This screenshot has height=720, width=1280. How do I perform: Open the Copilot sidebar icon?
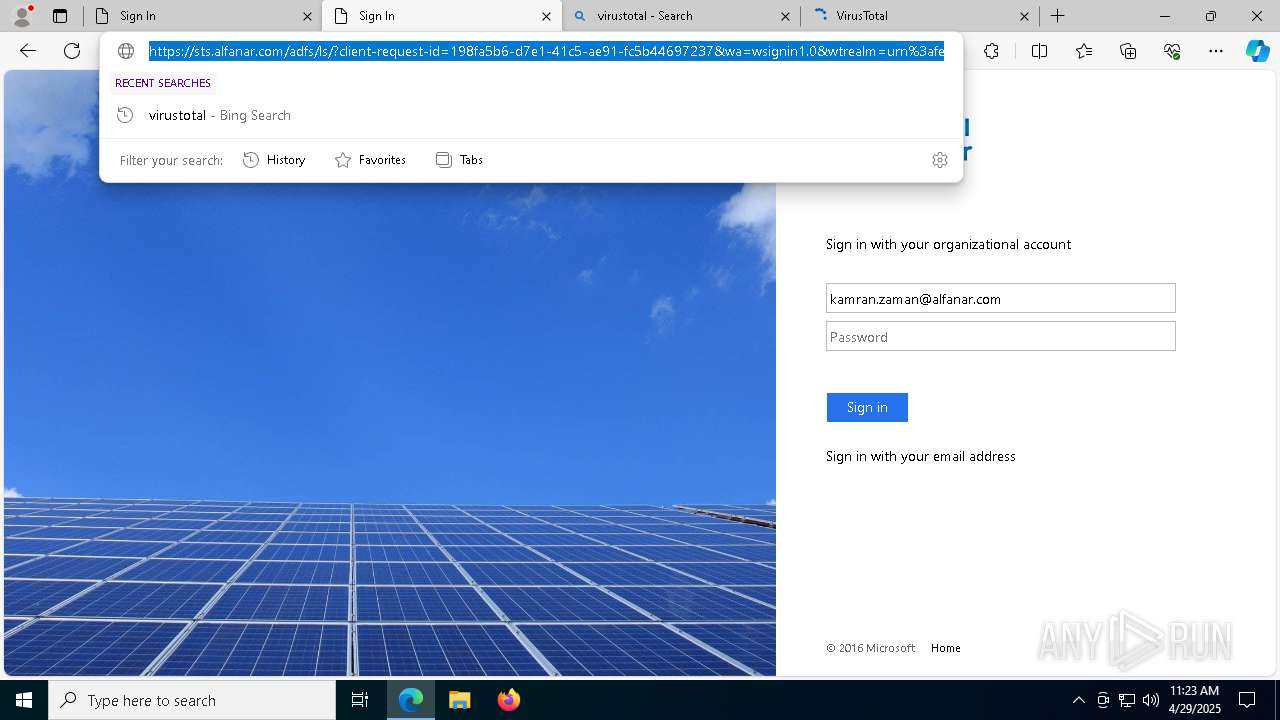pyautogui.click(x=1257, y=51)
